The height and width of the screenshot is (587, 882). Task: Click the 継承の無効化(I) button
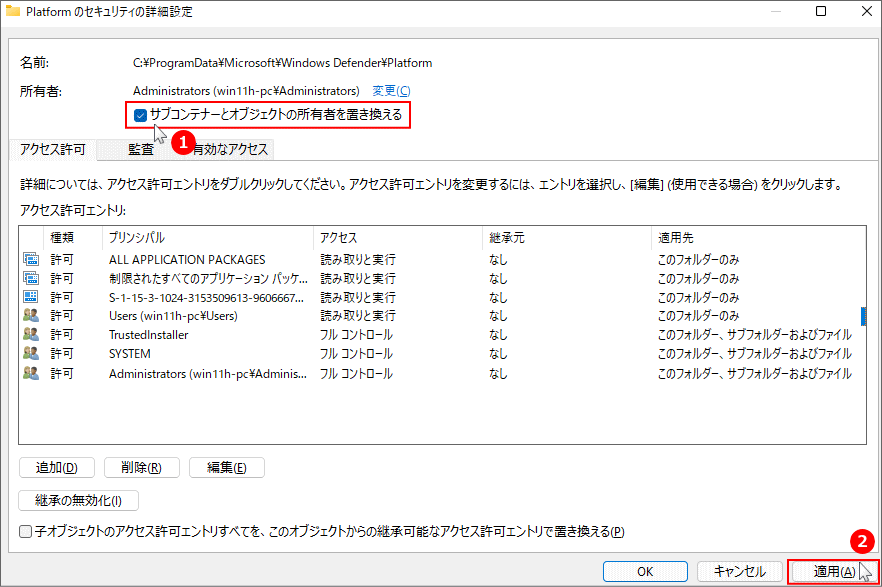click(x=78, y=500)
